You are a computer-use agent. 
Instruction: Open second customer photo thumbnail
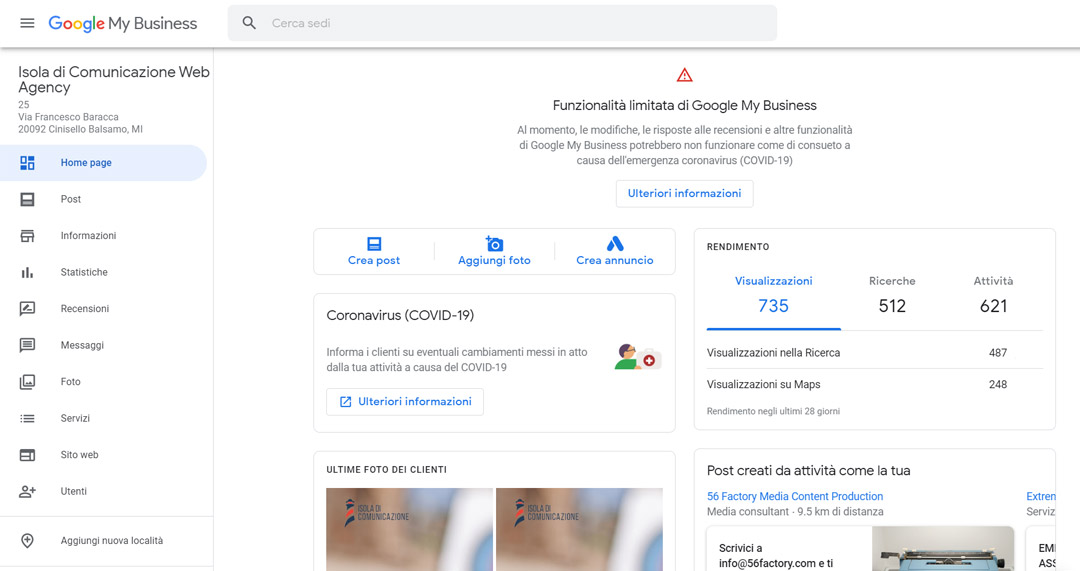pos(579,529)
